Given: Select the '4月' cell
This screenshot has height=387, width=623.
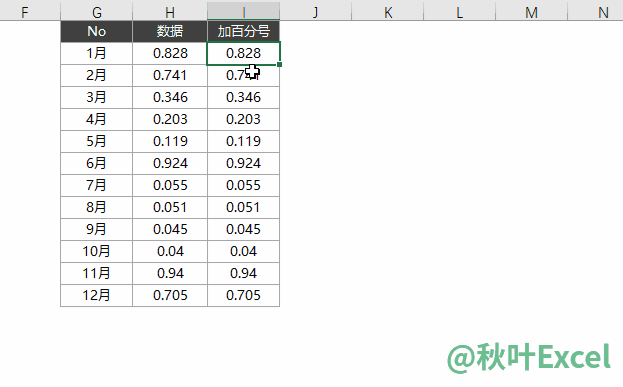Looking at the screenshot, I should click(97, 119).
